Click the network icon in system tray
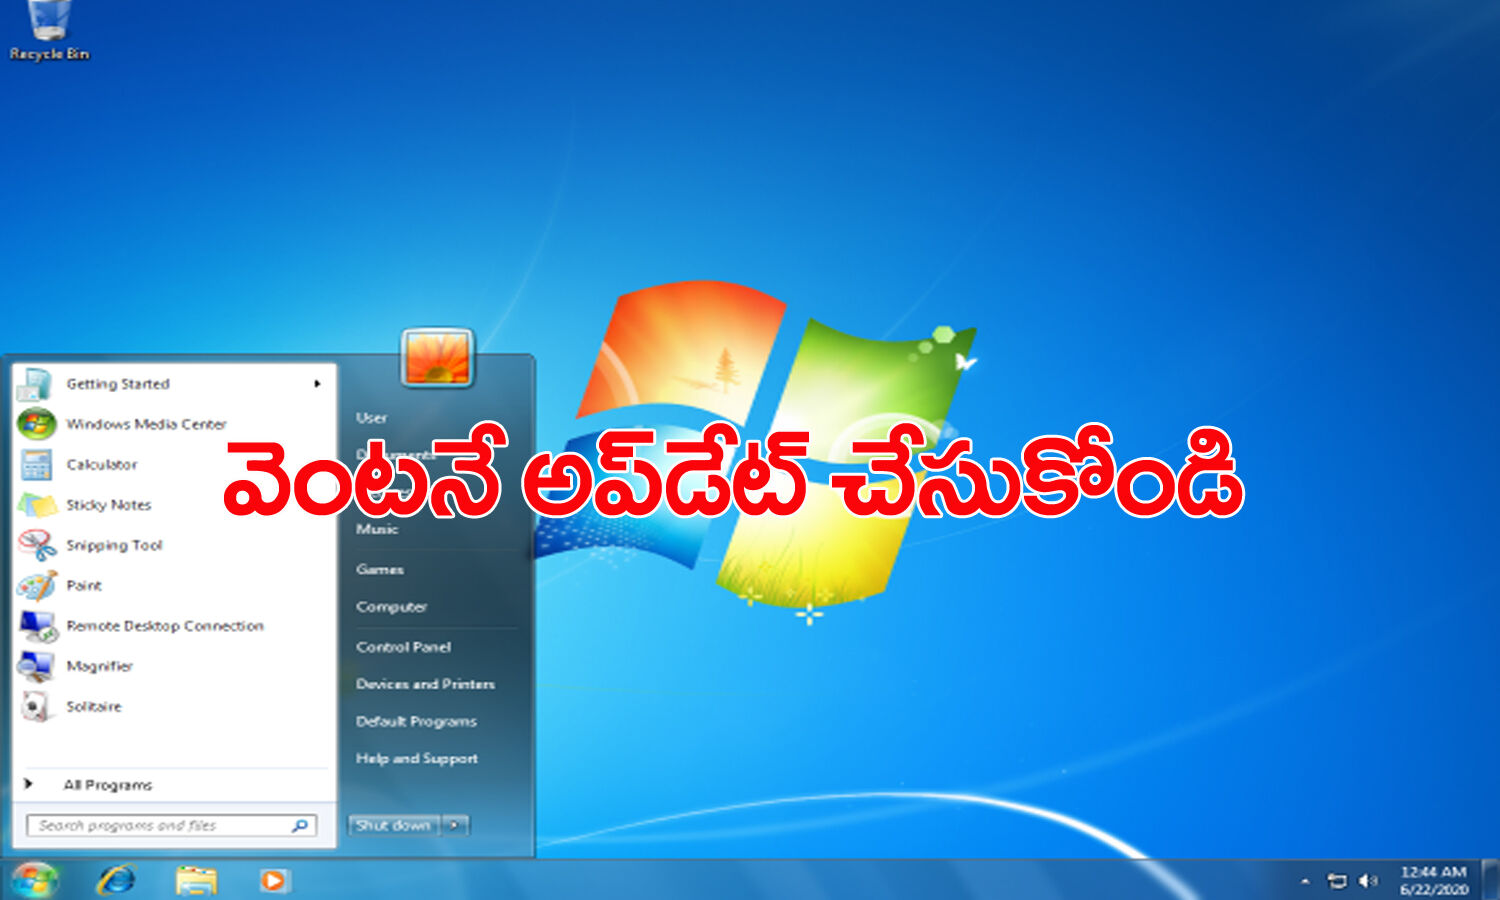Screen dimensions: 1500x900 tap(1337, 881)
